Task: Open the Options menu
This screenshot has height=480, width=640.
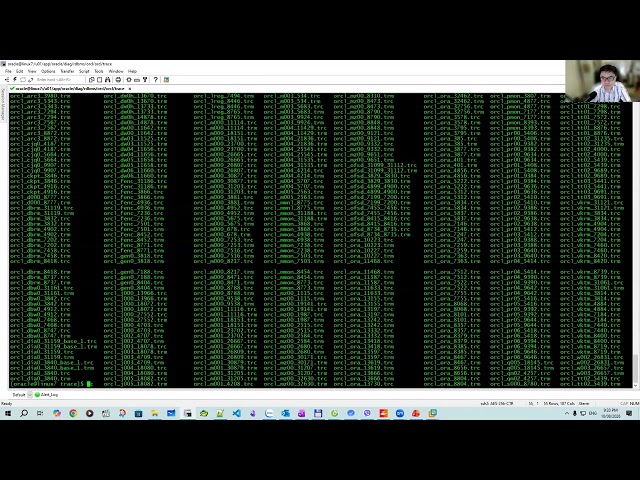Action: [x=48, y=71]
